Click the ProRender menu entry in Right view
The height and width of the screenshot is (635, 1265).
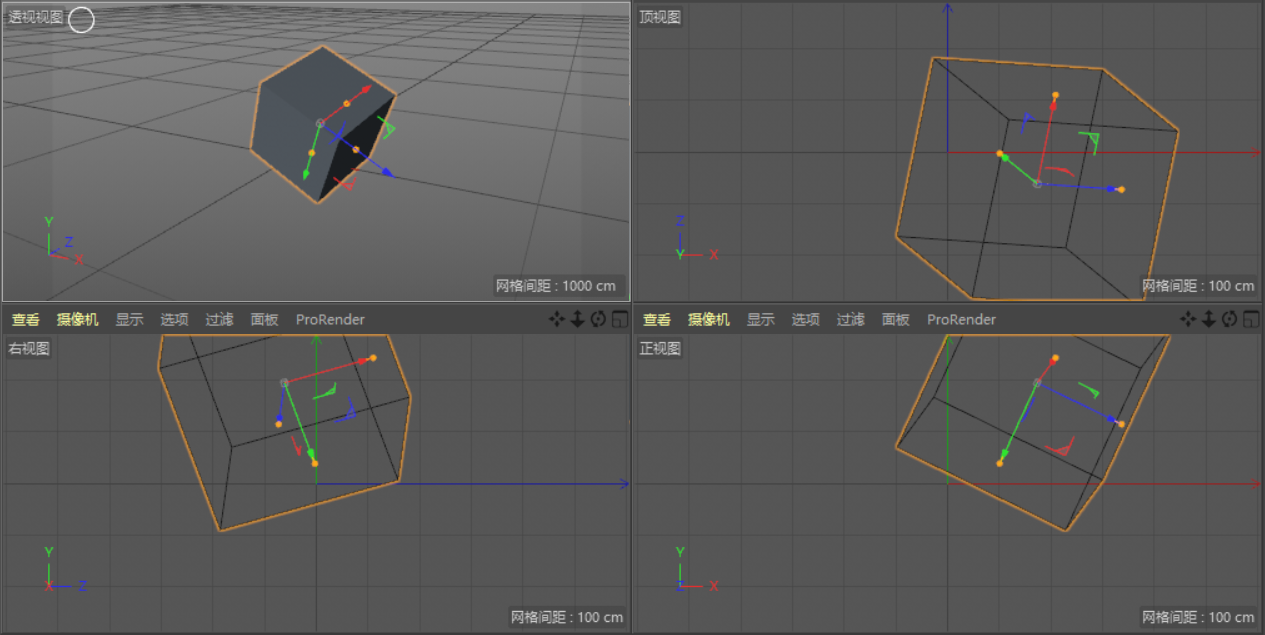pos(330,319)
